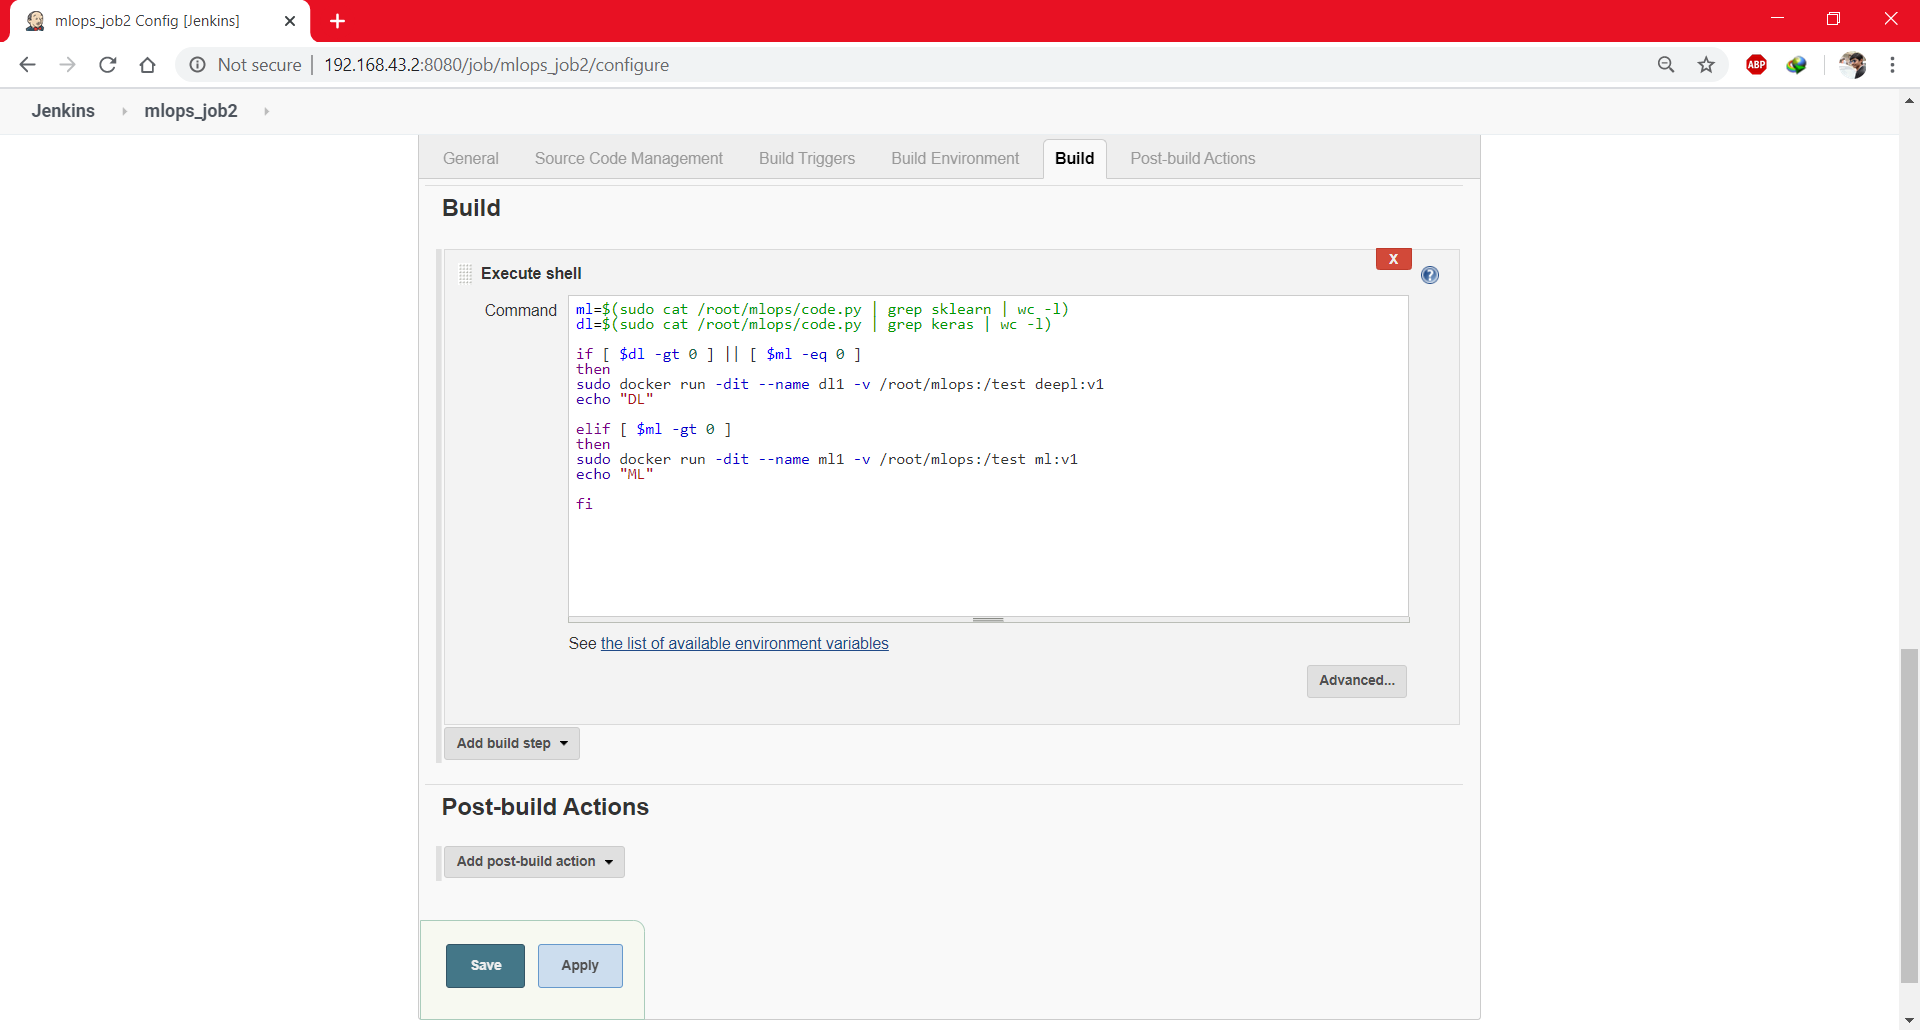Open the Add build step dropdown
Viewport: 1920px width, 1030px height.
pos(511,743)
